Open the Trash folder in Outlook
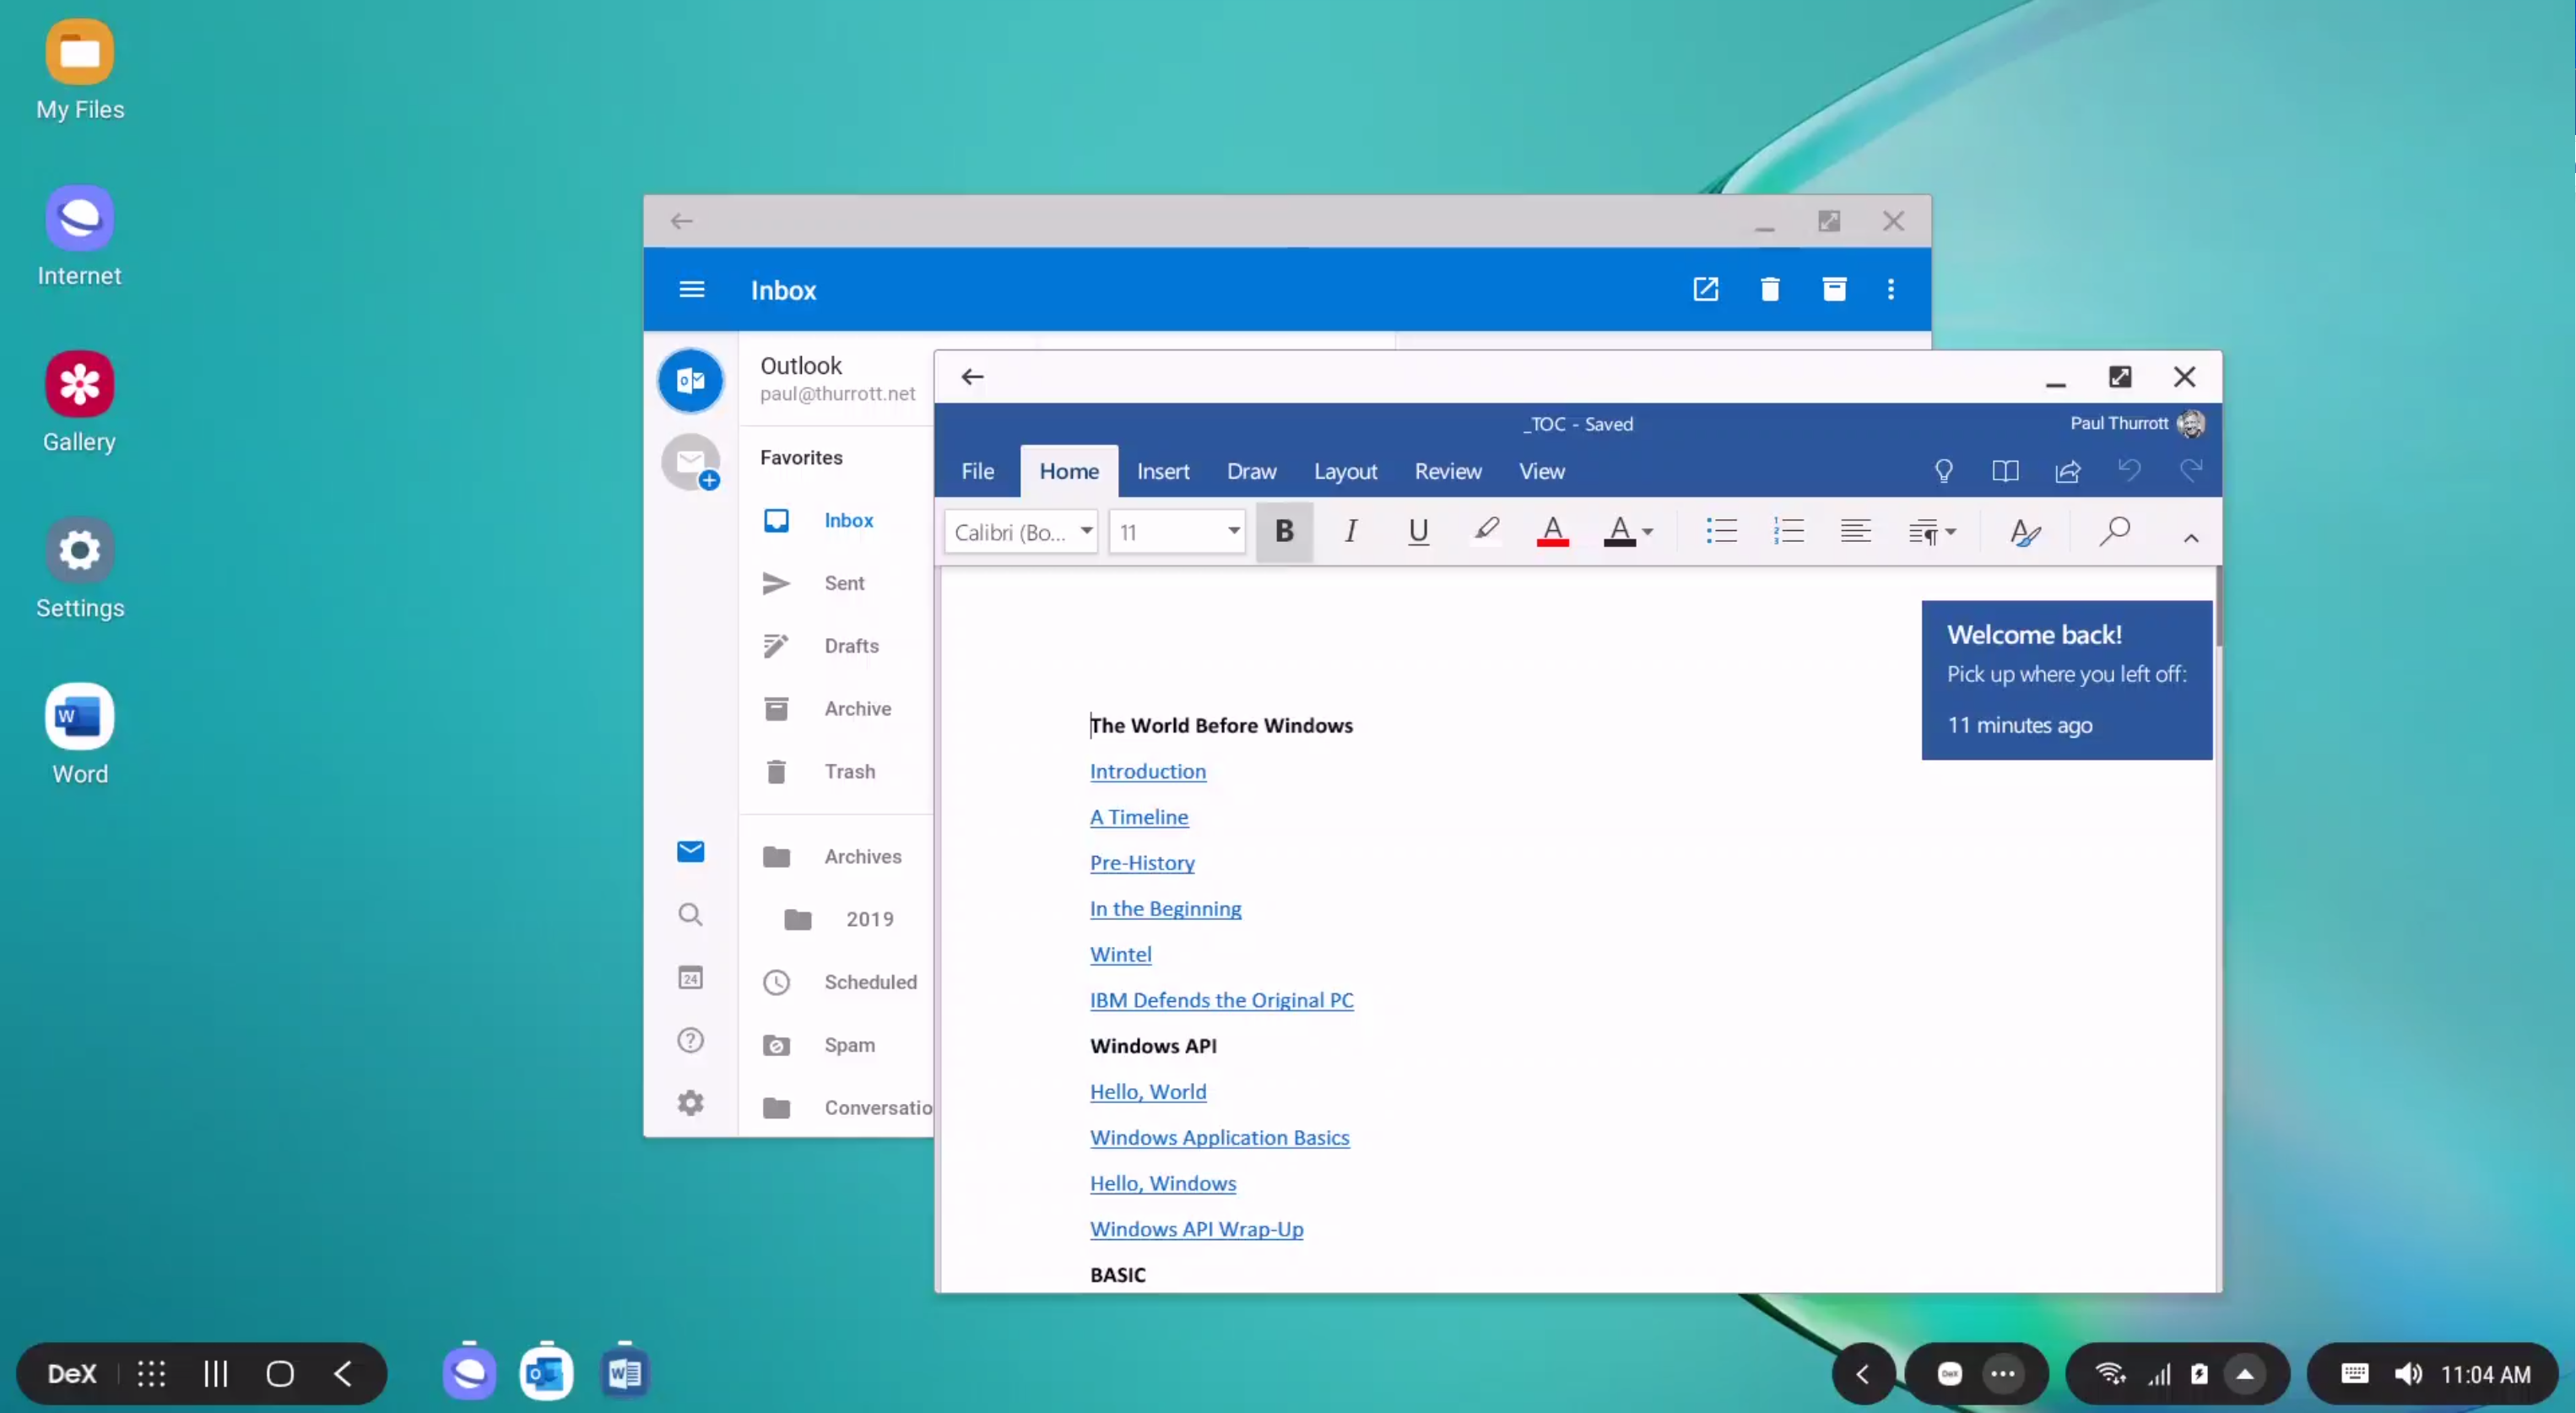 point(835,772)
